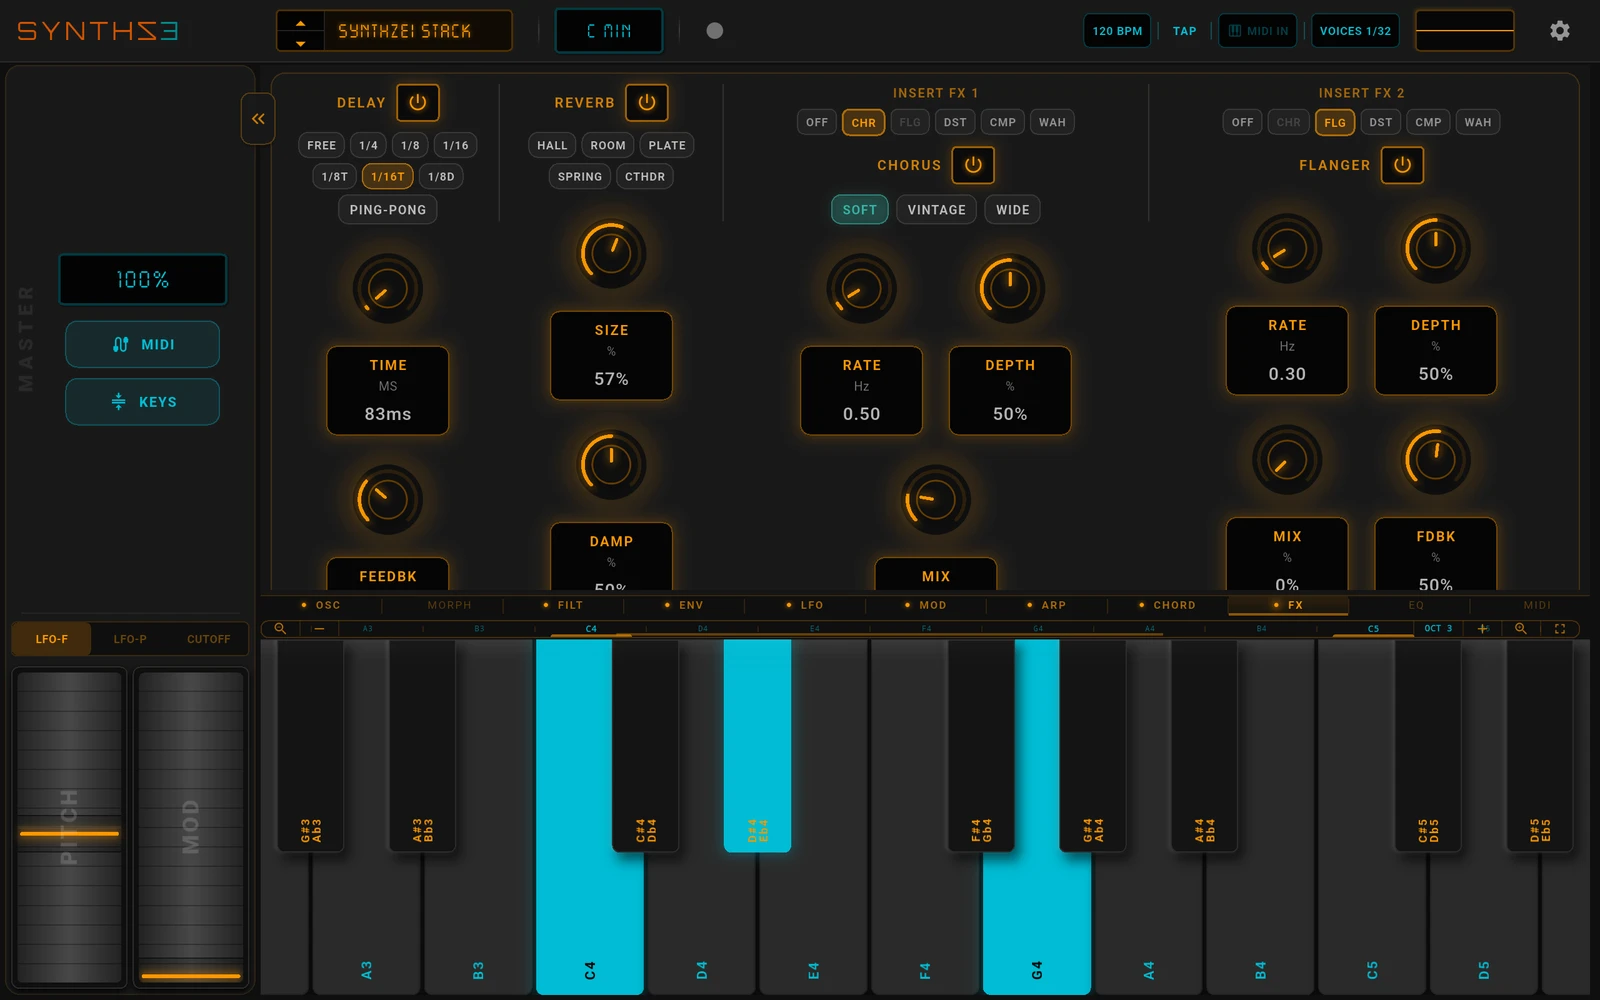Switch to the OSC tab
Screen dimensions: 1600x1000
pos(321,605)
